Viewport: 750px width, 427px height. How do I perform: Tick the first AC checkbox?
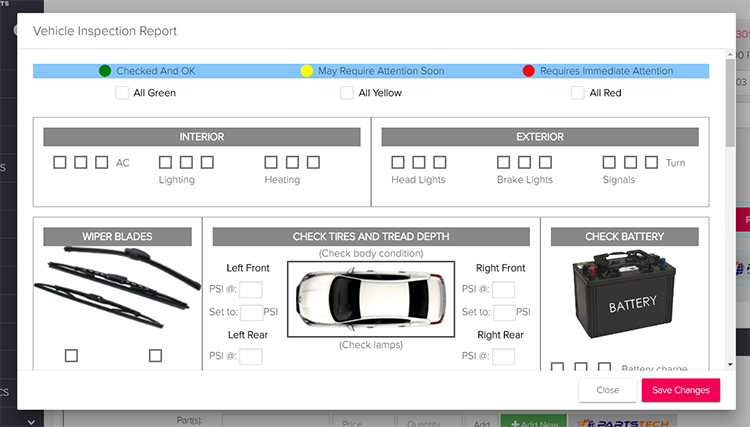(60, 162)
